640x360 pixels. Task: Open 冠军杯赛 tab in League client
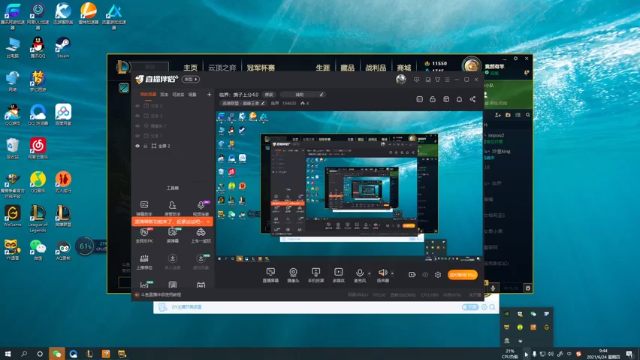261,68
